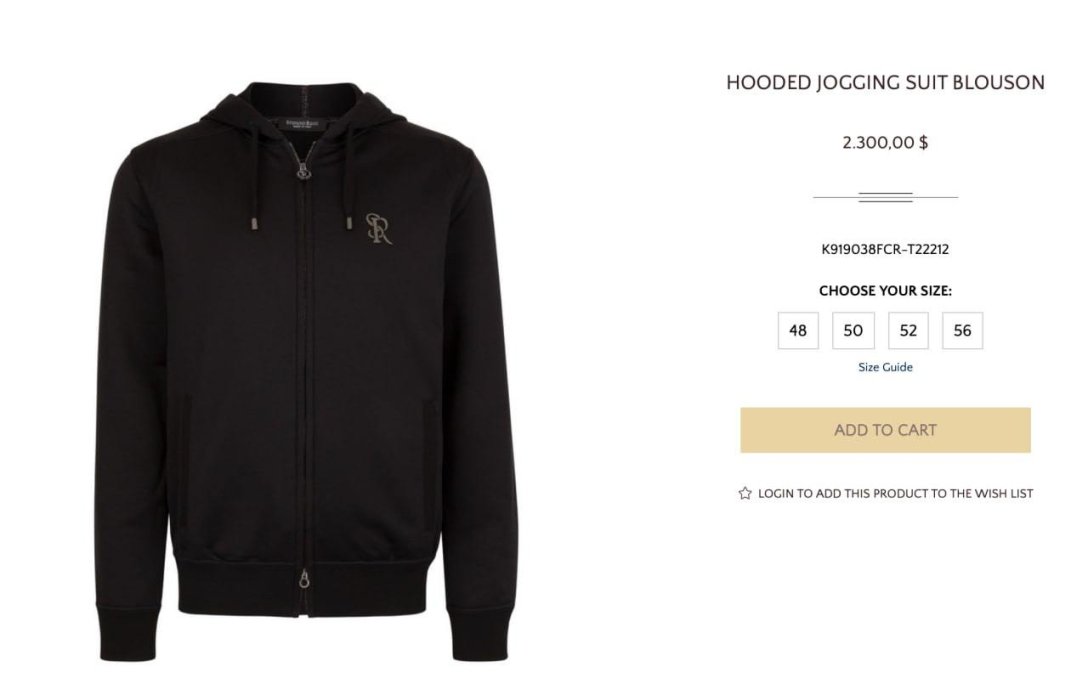The height and width of the screenshot is (678, 1088).
Task: Select size 48
Action: [798, 330]
